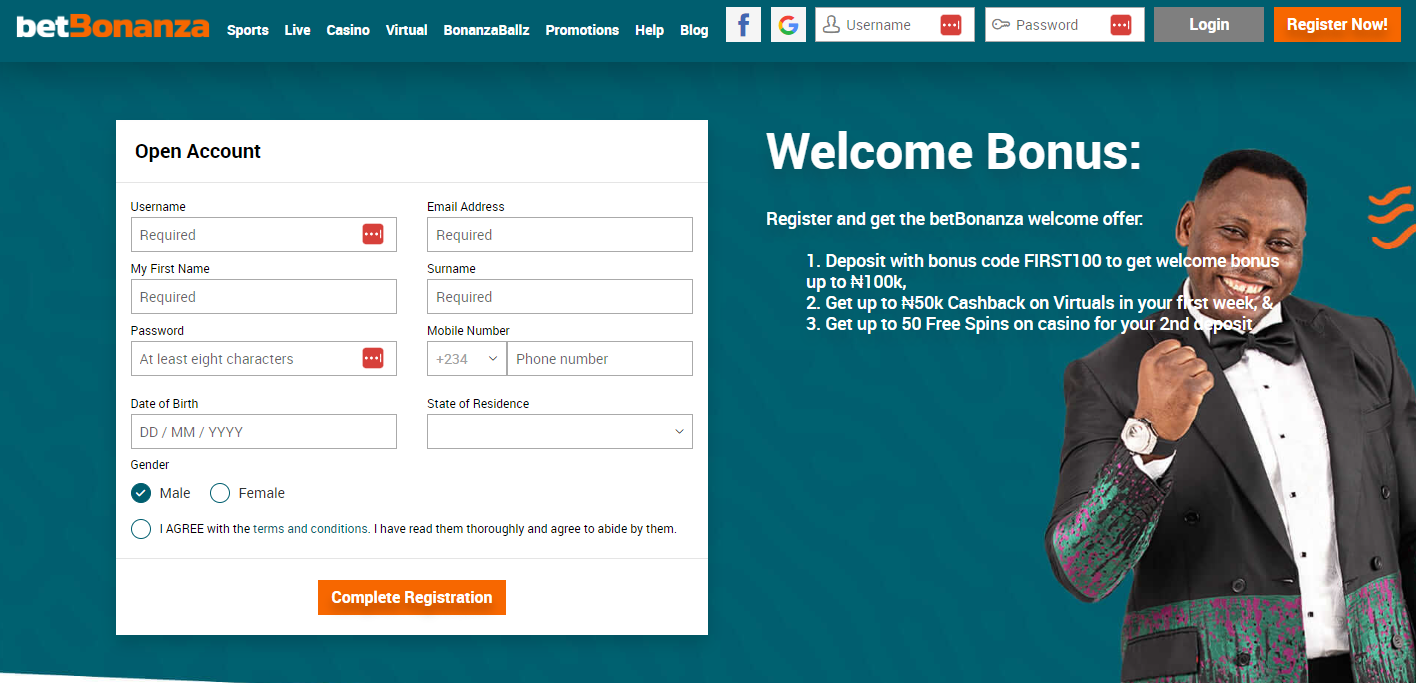Open the +234 country code dropdown
Viewport: 1416px width, 683px height.
[x=467, y=359]
